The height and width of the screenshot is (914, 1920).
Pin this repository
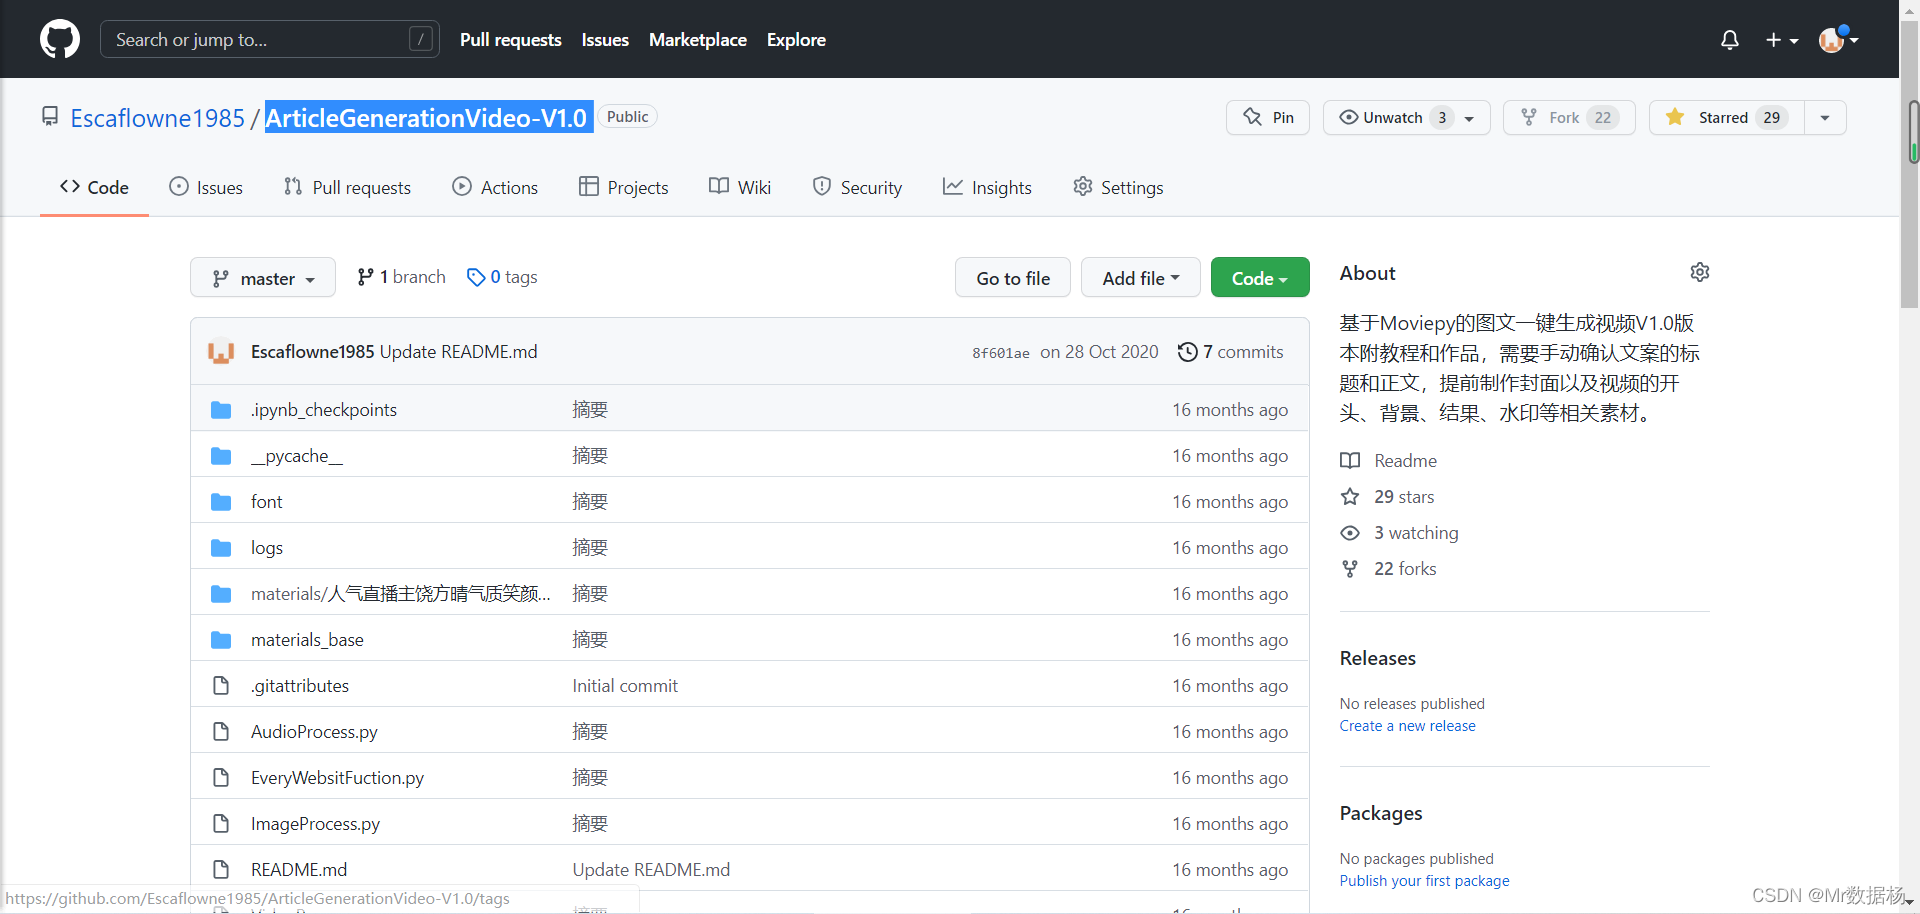(x=1268, y=117)
